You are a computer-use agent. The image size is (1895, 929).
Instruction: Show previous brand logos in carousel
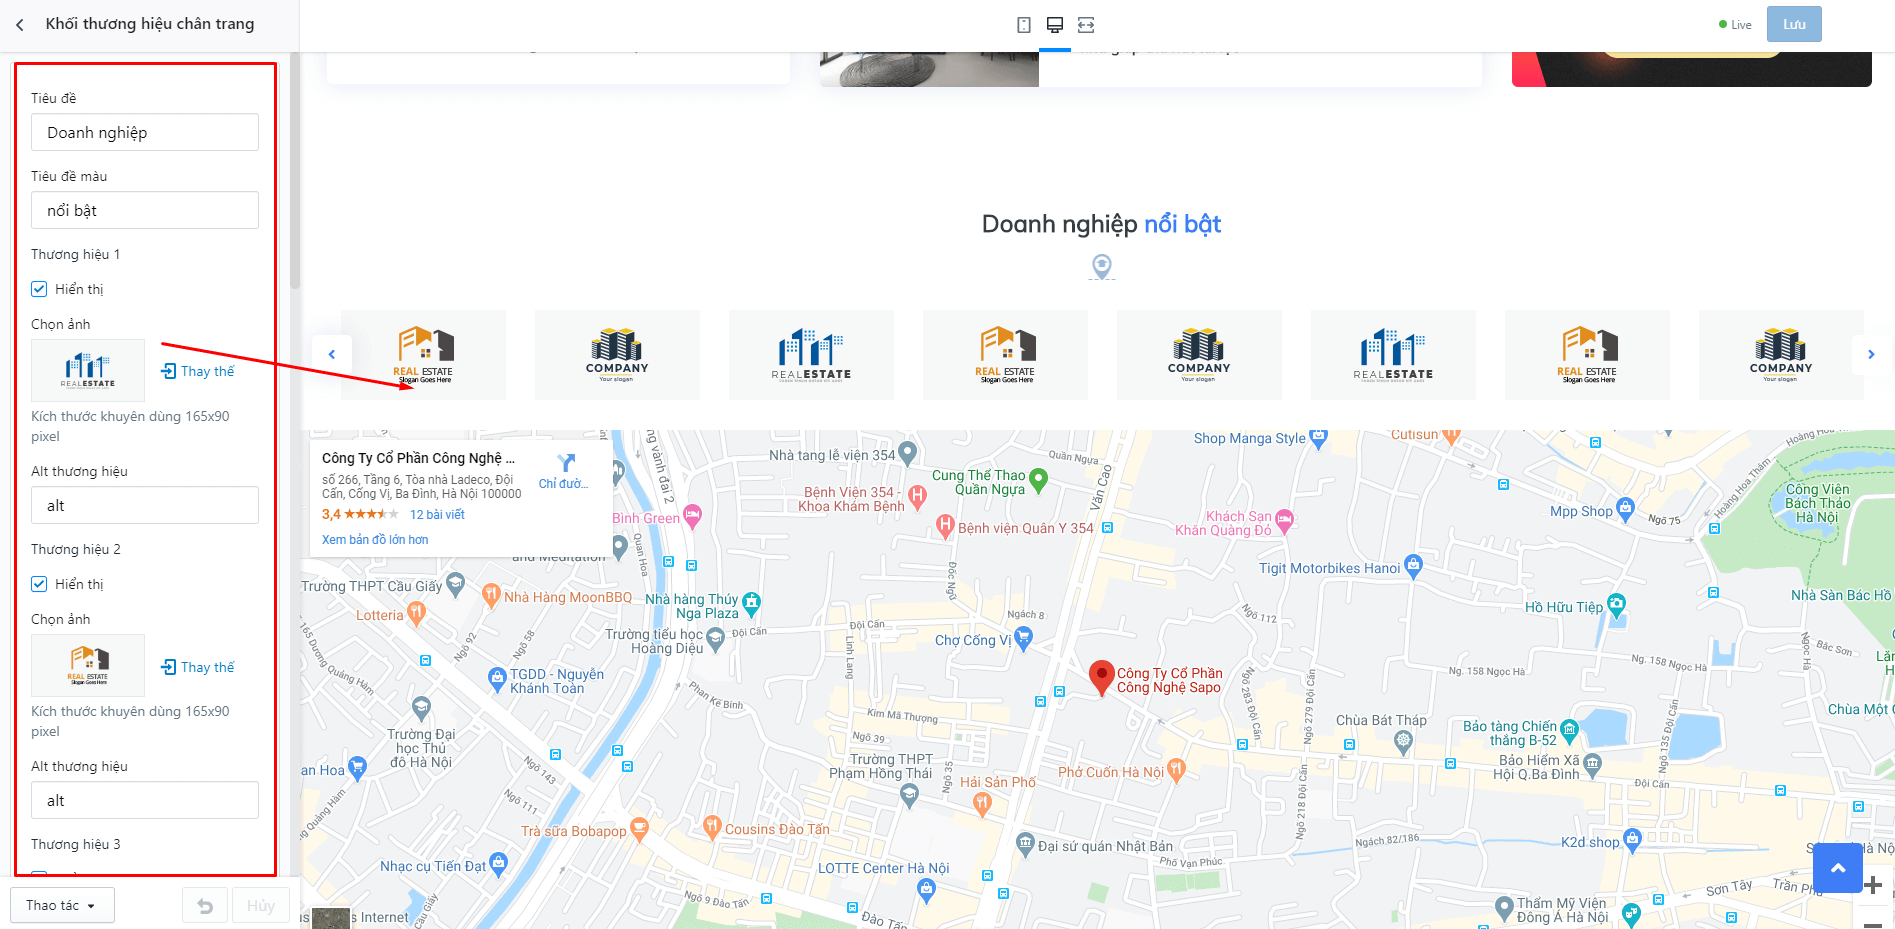[x=332, y=354]
